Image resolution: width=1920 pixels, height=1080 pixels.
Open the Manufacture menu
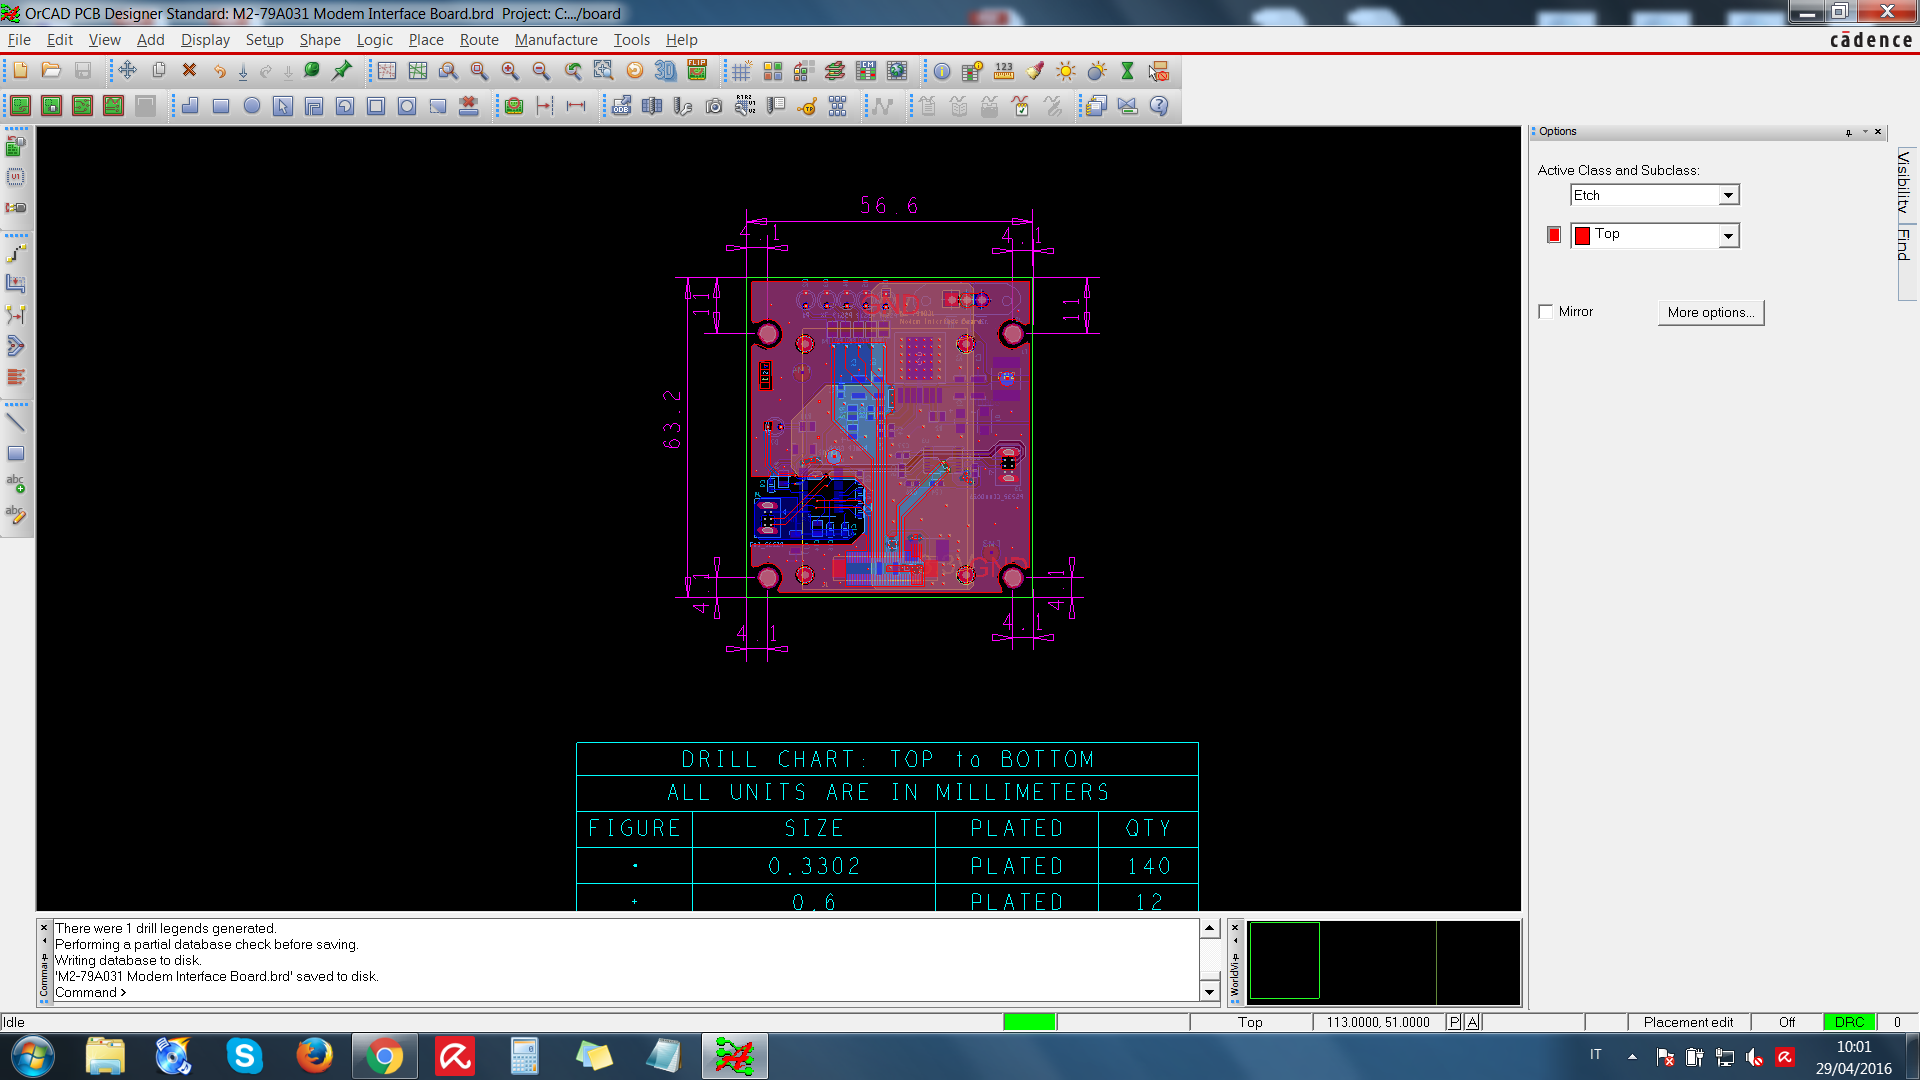coord(556,40)
